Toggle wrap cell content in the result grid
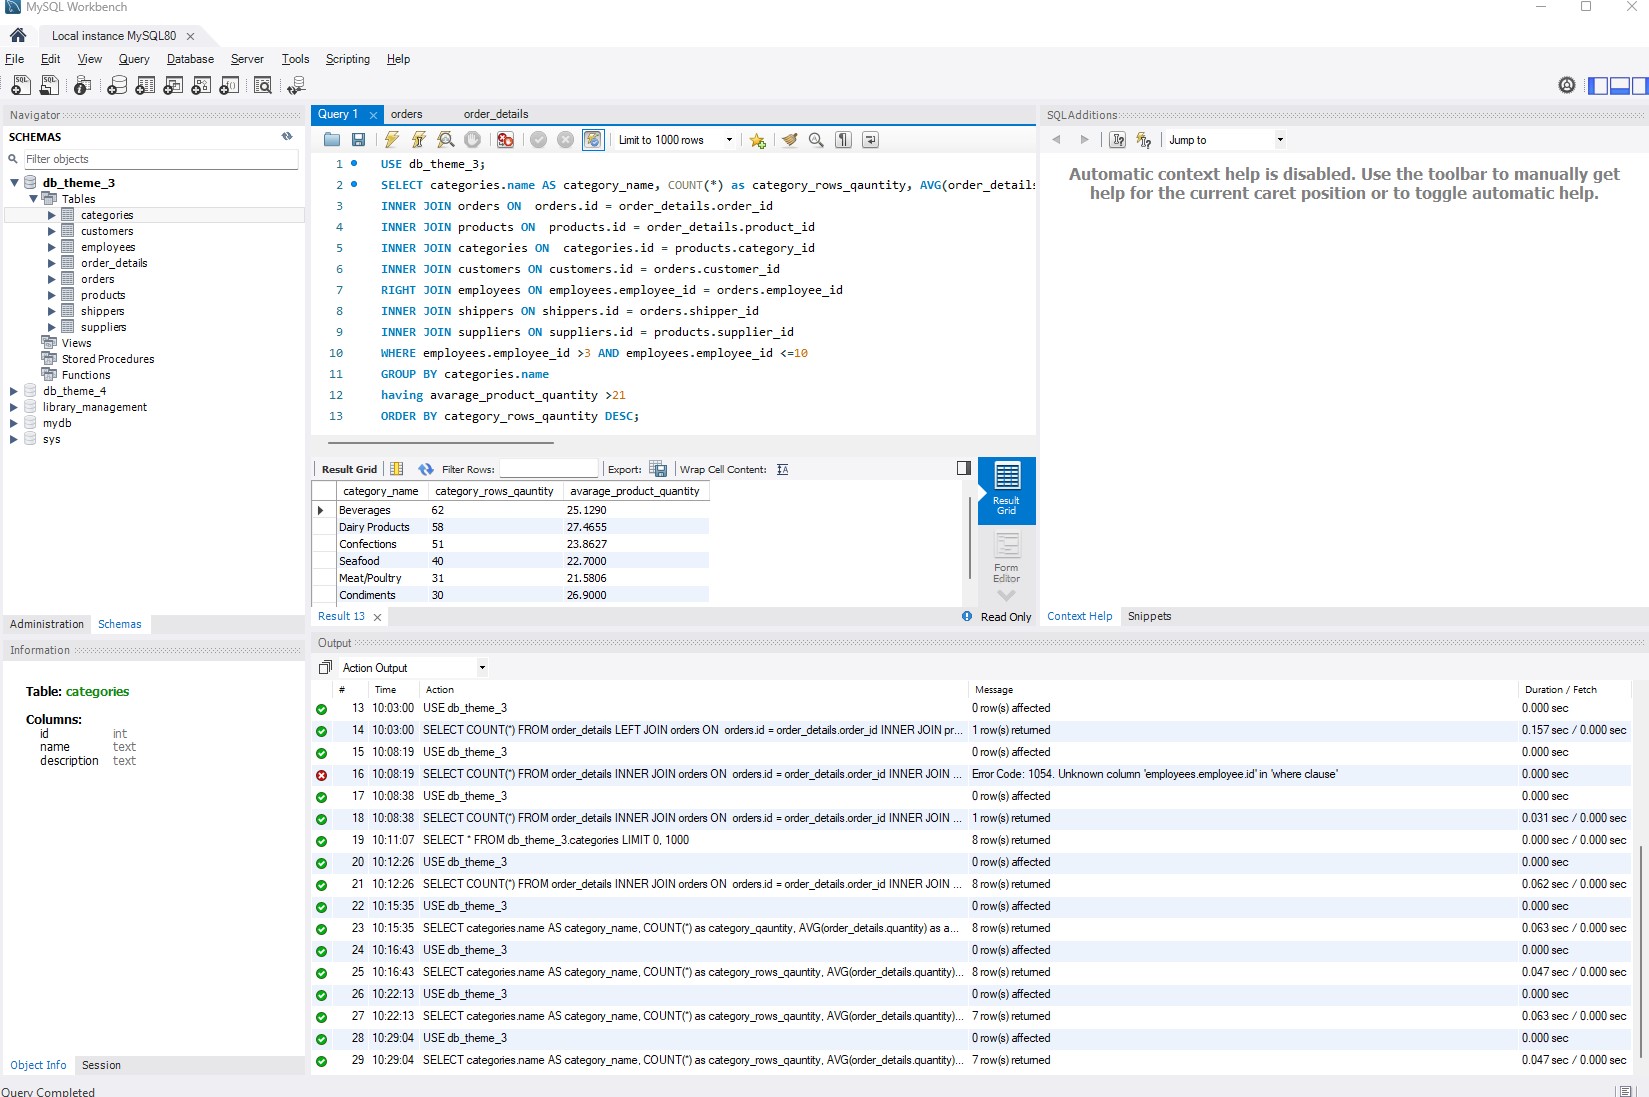This screenshot has height=1097, width=1649. pos(783,469)
